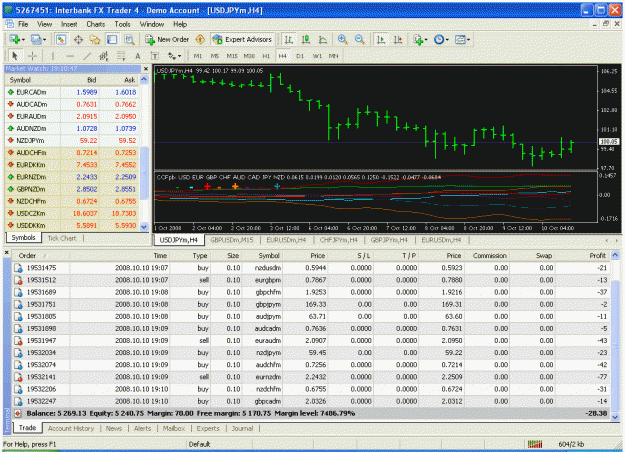Open the Journal terminal tab

coord(242,428)
